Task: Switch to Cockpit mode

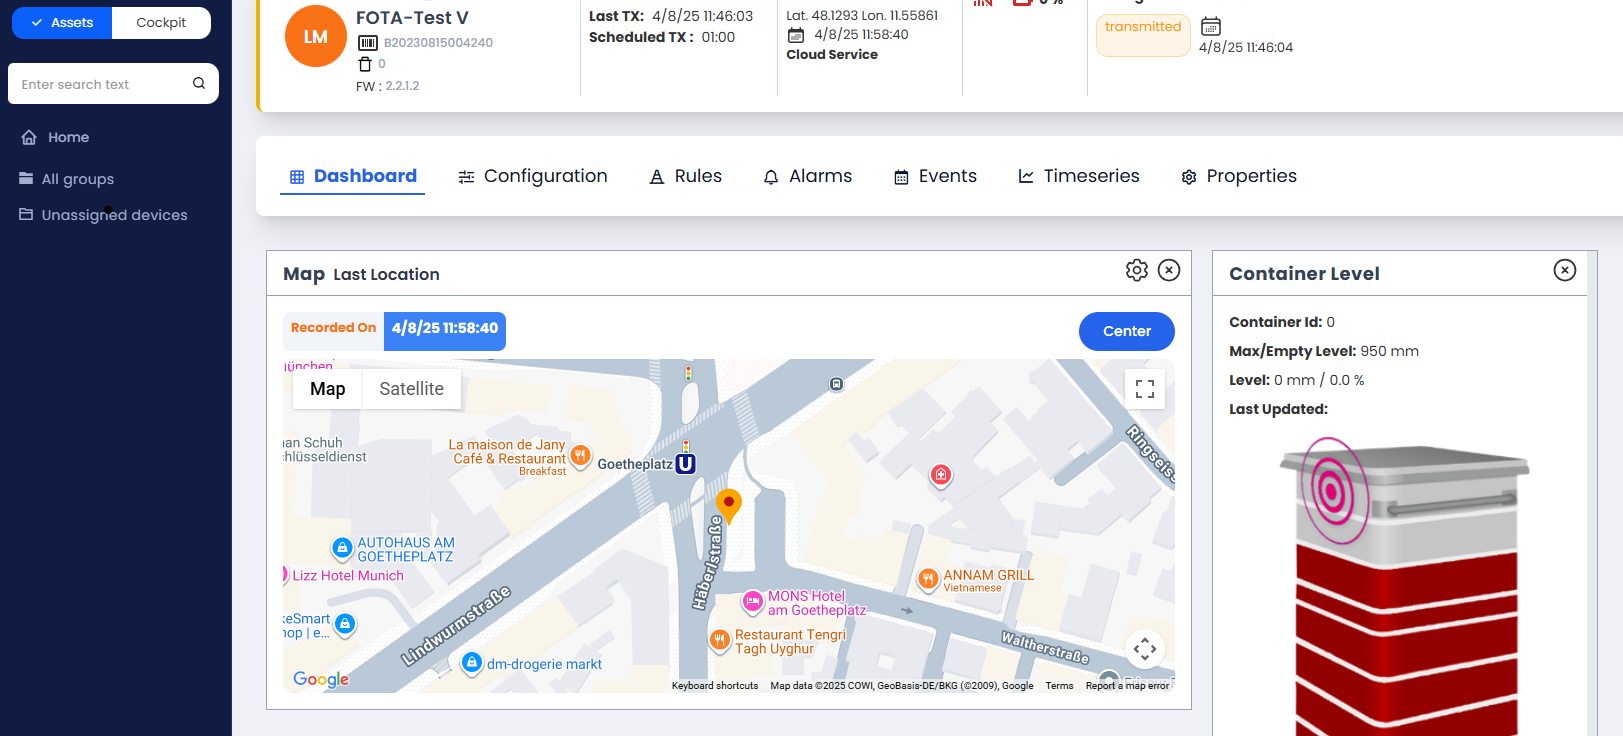Action: tap(161, 23)
